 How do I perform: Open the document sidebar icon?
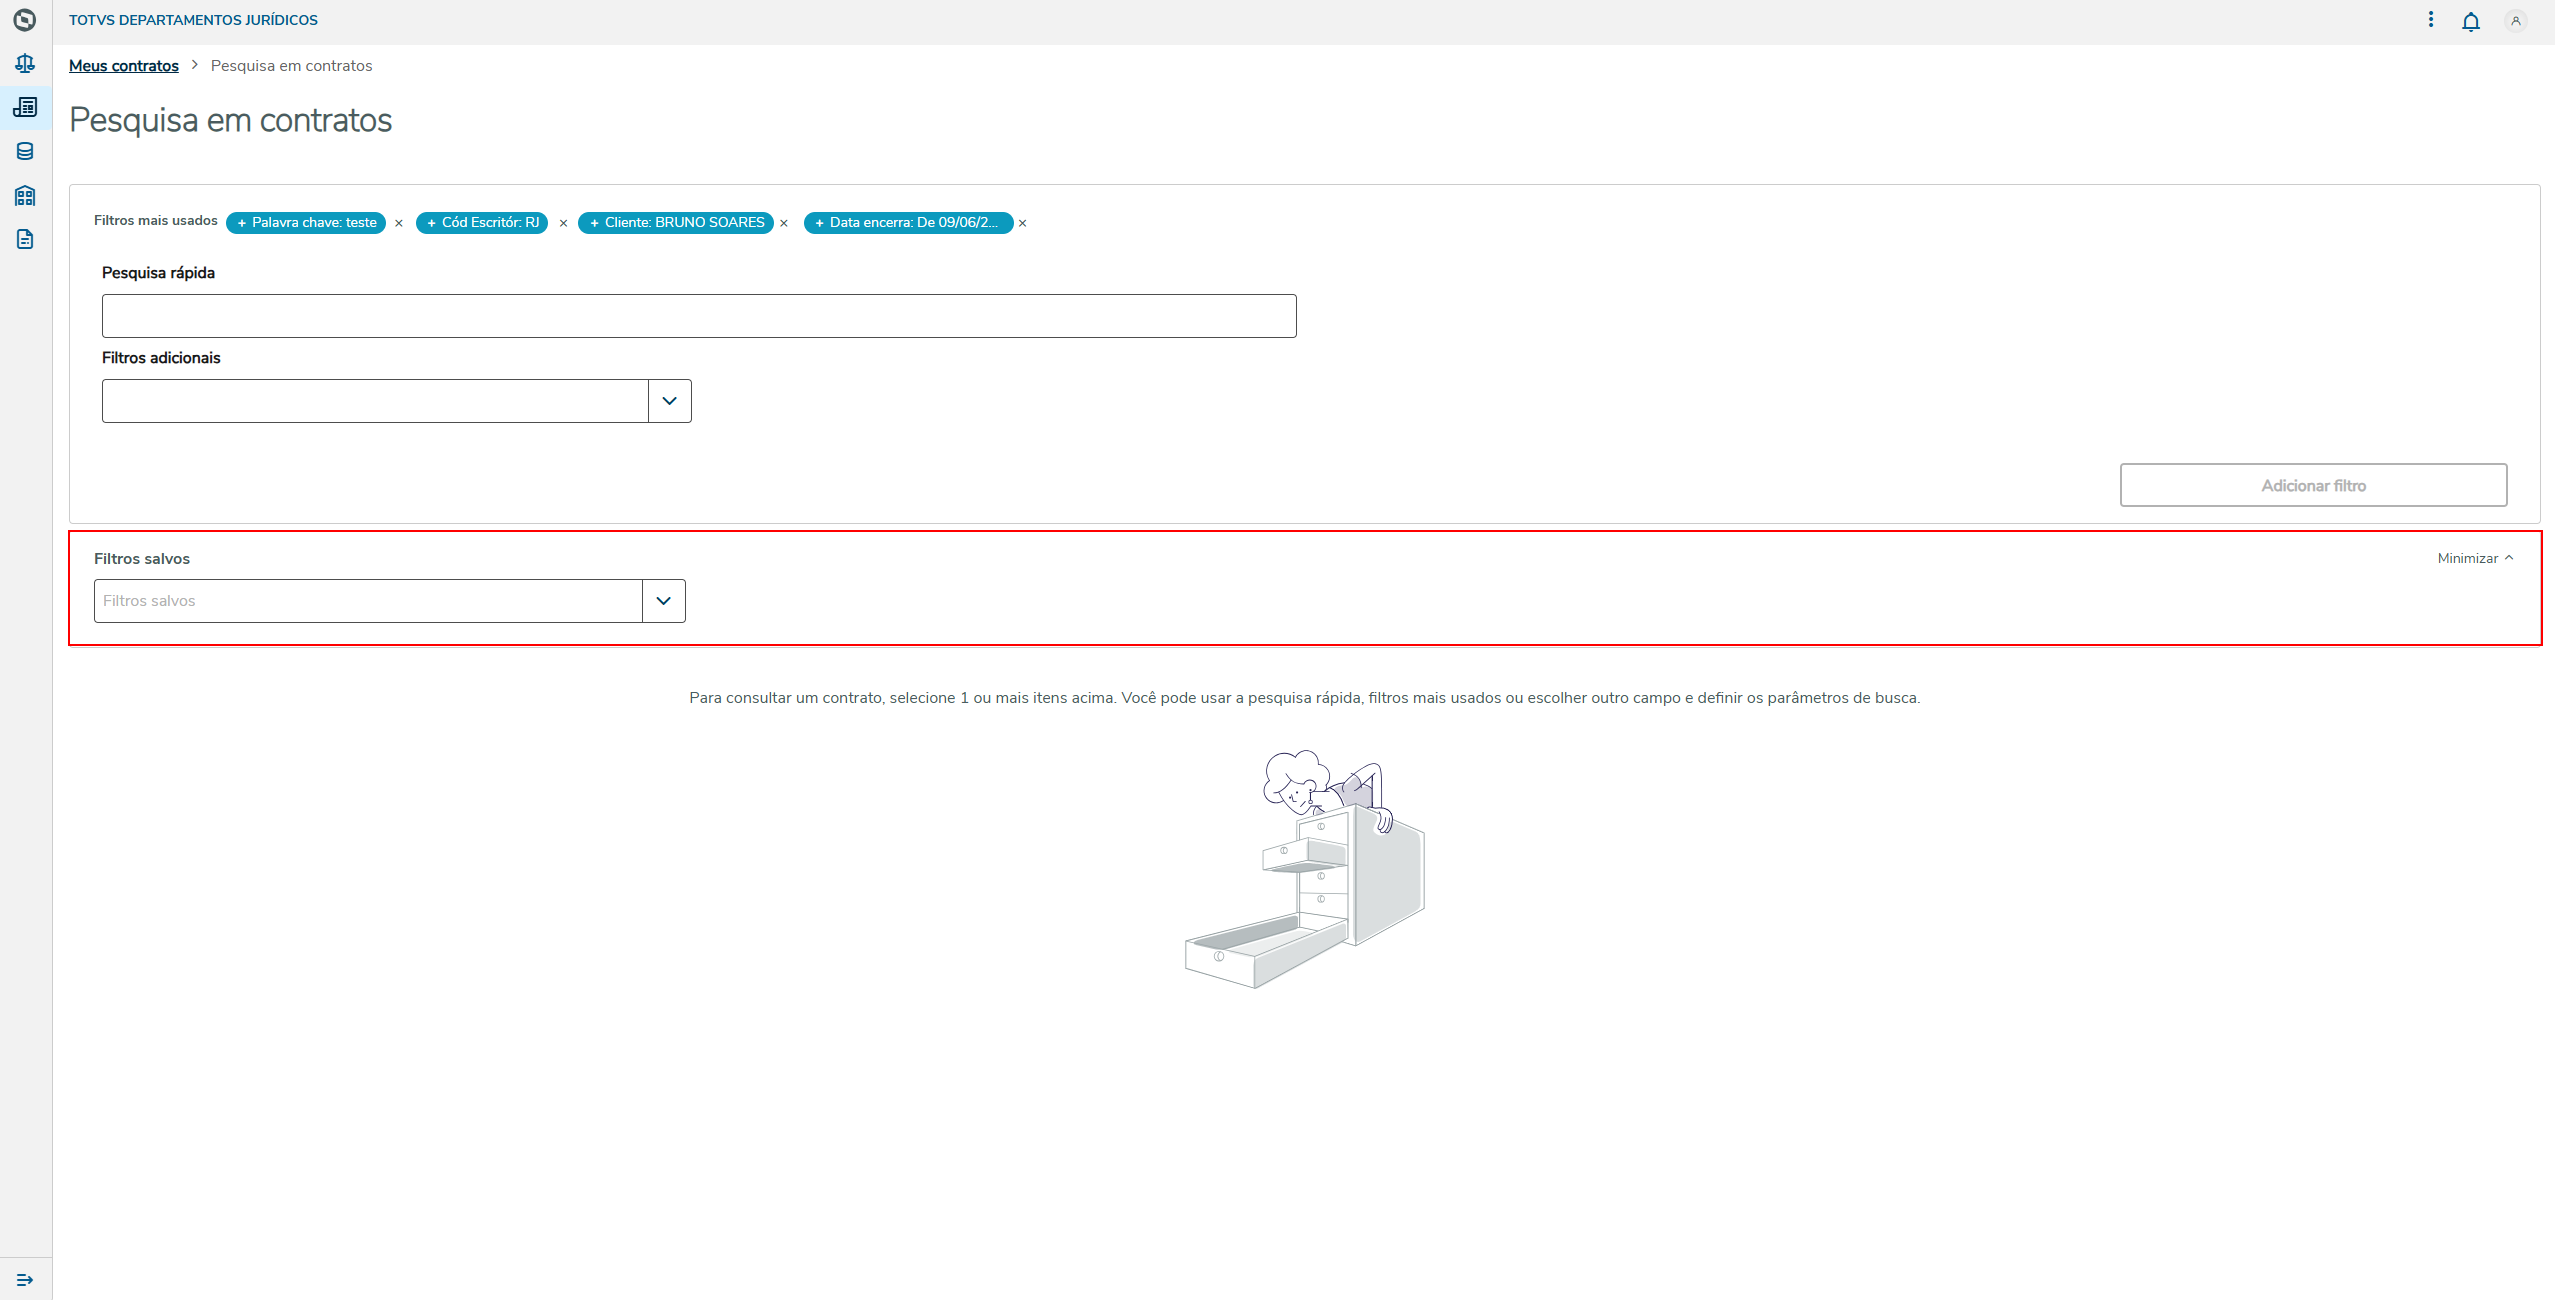point(25,239)
